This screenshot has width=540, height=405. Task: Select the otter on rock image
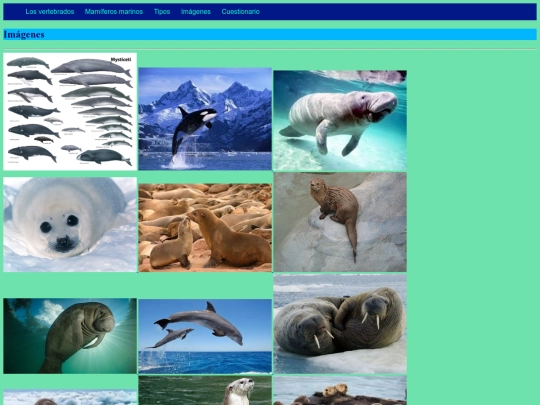[x=340, y=222]
